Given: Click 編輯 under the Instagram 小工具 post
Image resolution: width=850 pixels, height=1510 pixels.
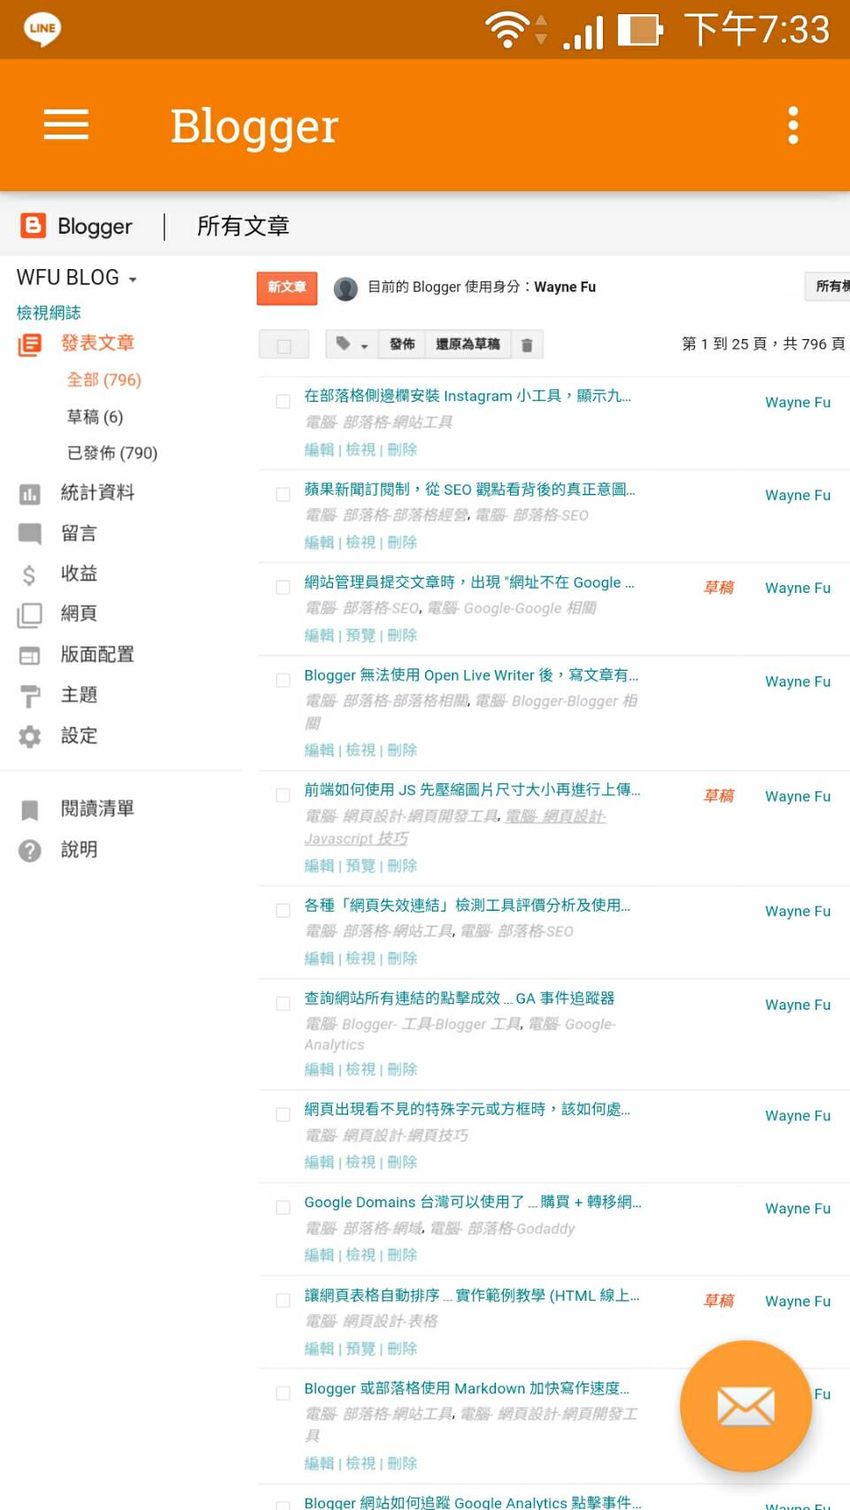Looking at the screenshot, I should point(319,450).
